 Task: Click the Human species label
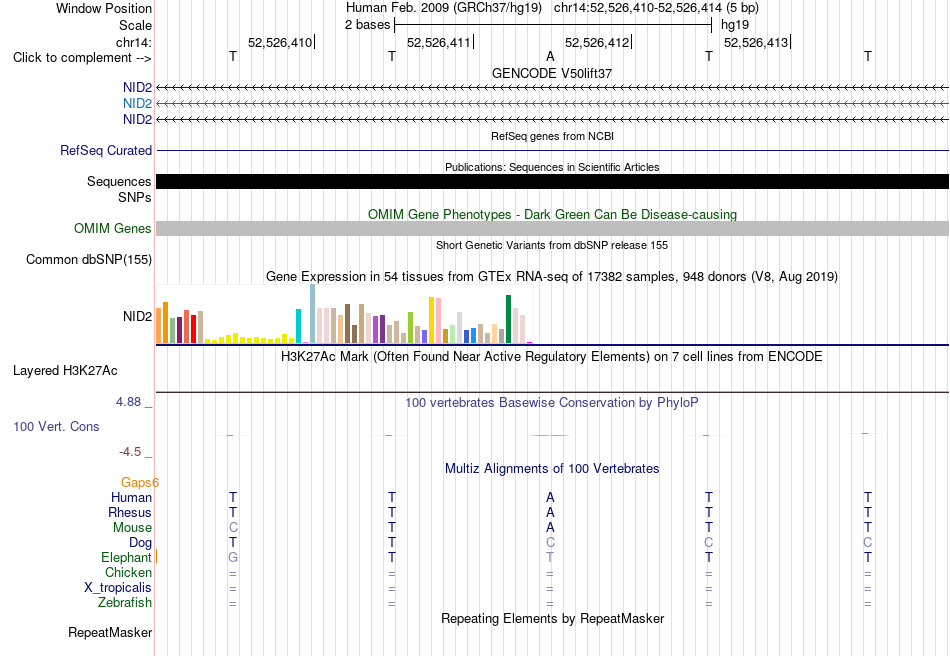pyautogui.click(x=131, y=498)
